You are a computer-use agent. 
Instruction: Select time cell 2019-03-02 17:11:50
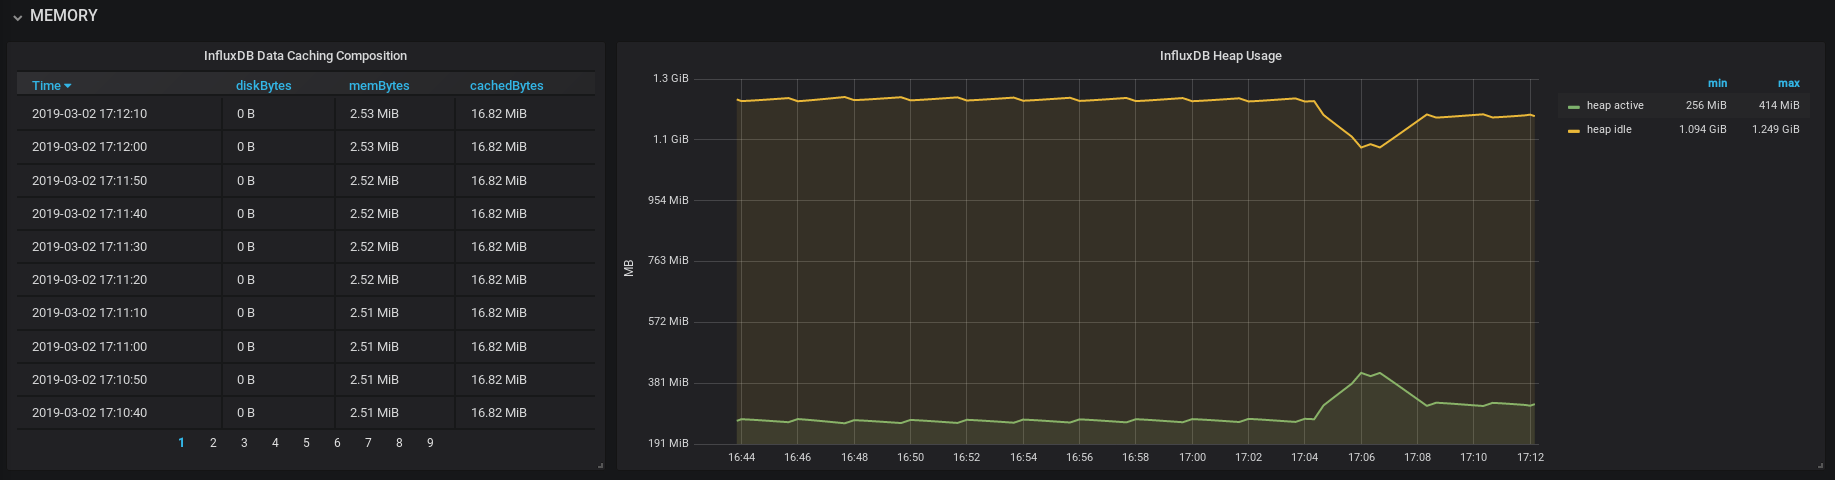[89, 181]
